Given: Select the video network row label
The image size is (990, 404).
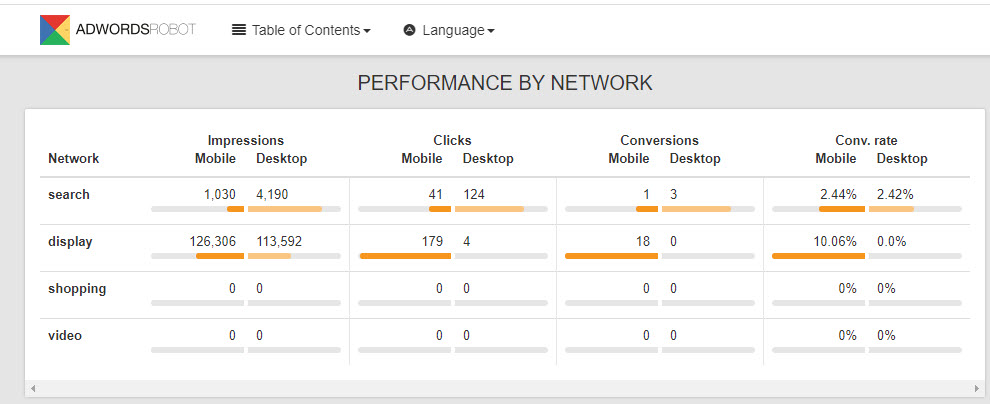Looking at the screenshot, I should pyautogui.click(x=65, y=335).
